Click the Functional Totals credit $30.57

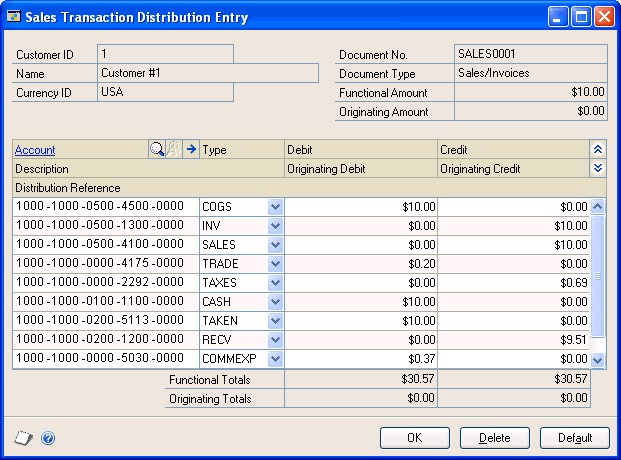(514, 379)
